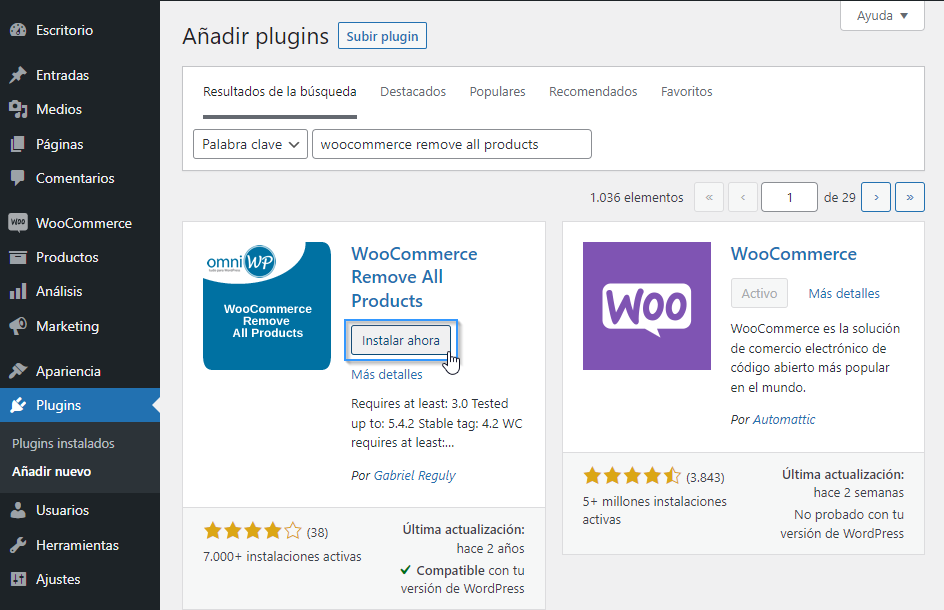
Task: Jump to the last results page
Action: 910,197
